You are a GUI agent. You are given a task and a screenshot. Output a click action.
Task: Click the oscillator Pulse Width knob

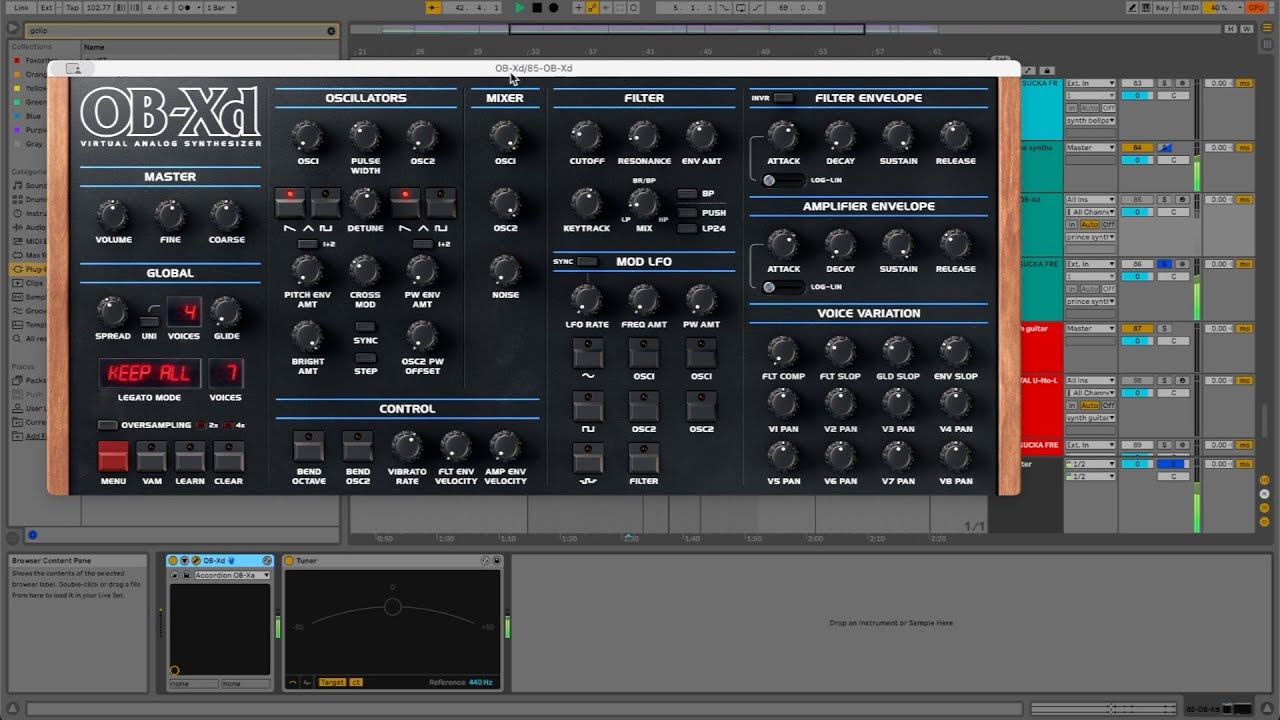[x=365, y=136]
